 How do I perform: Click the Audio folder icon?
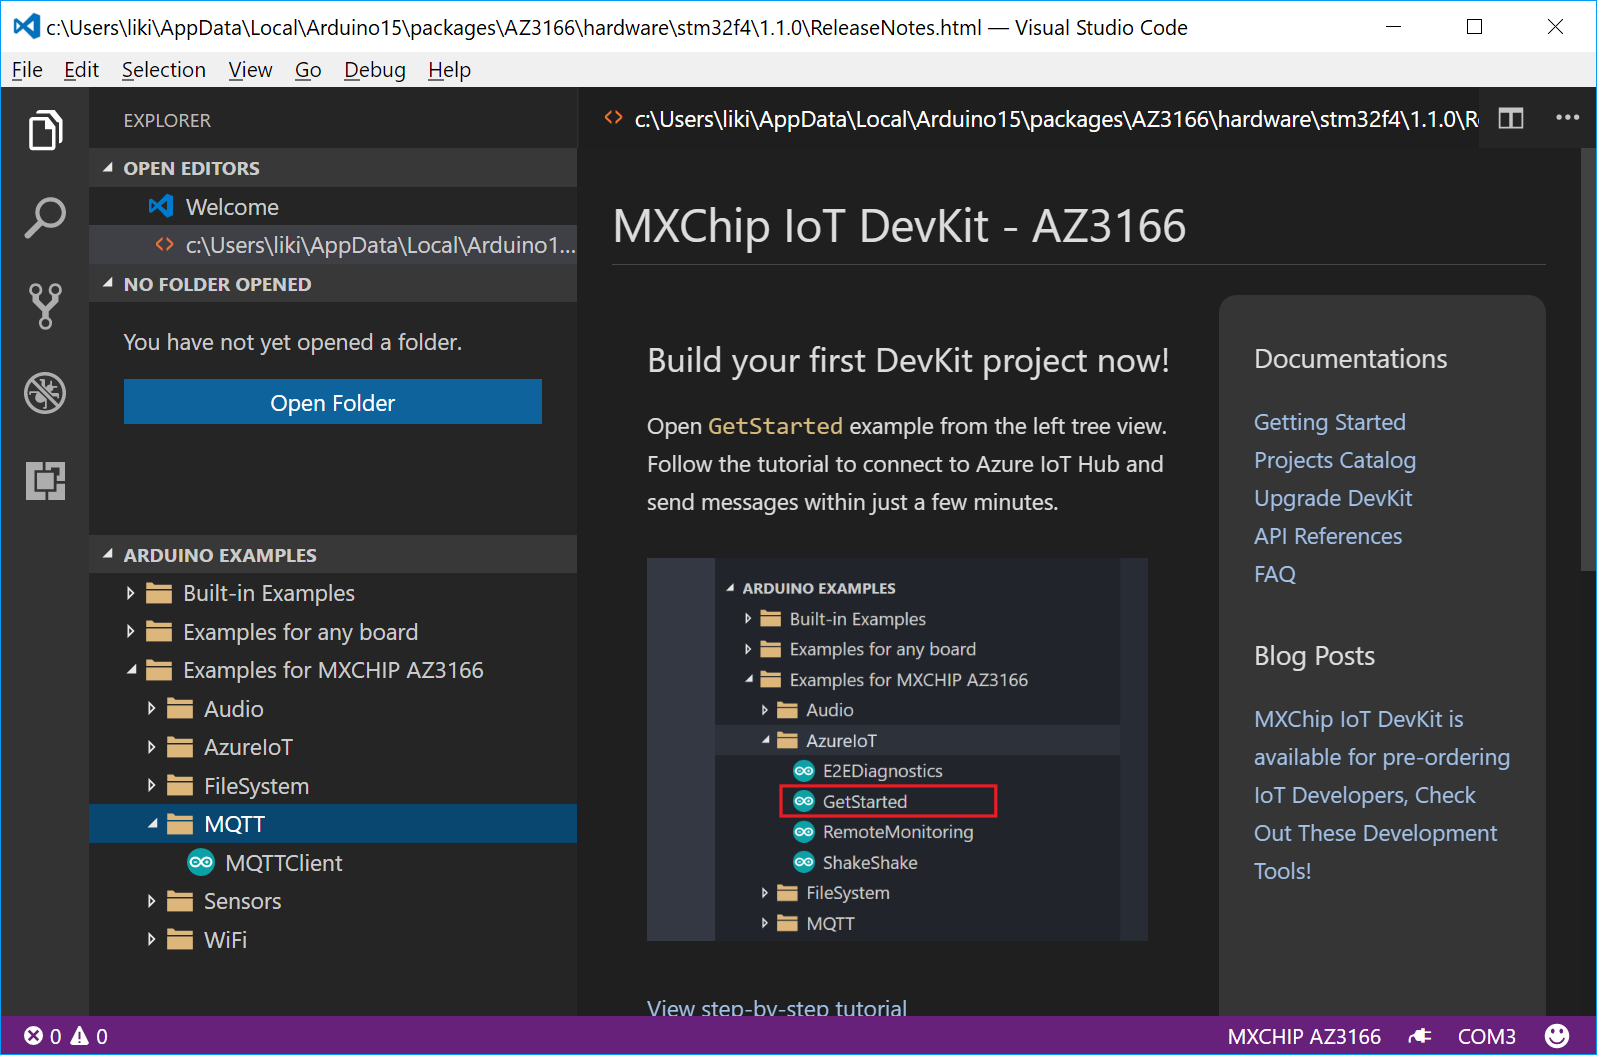180,709
